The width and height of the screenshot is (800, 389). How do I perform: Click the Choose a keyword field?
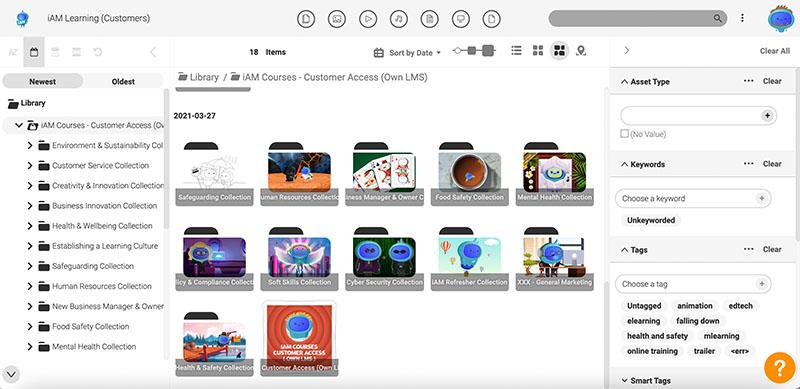coord(693,199)
